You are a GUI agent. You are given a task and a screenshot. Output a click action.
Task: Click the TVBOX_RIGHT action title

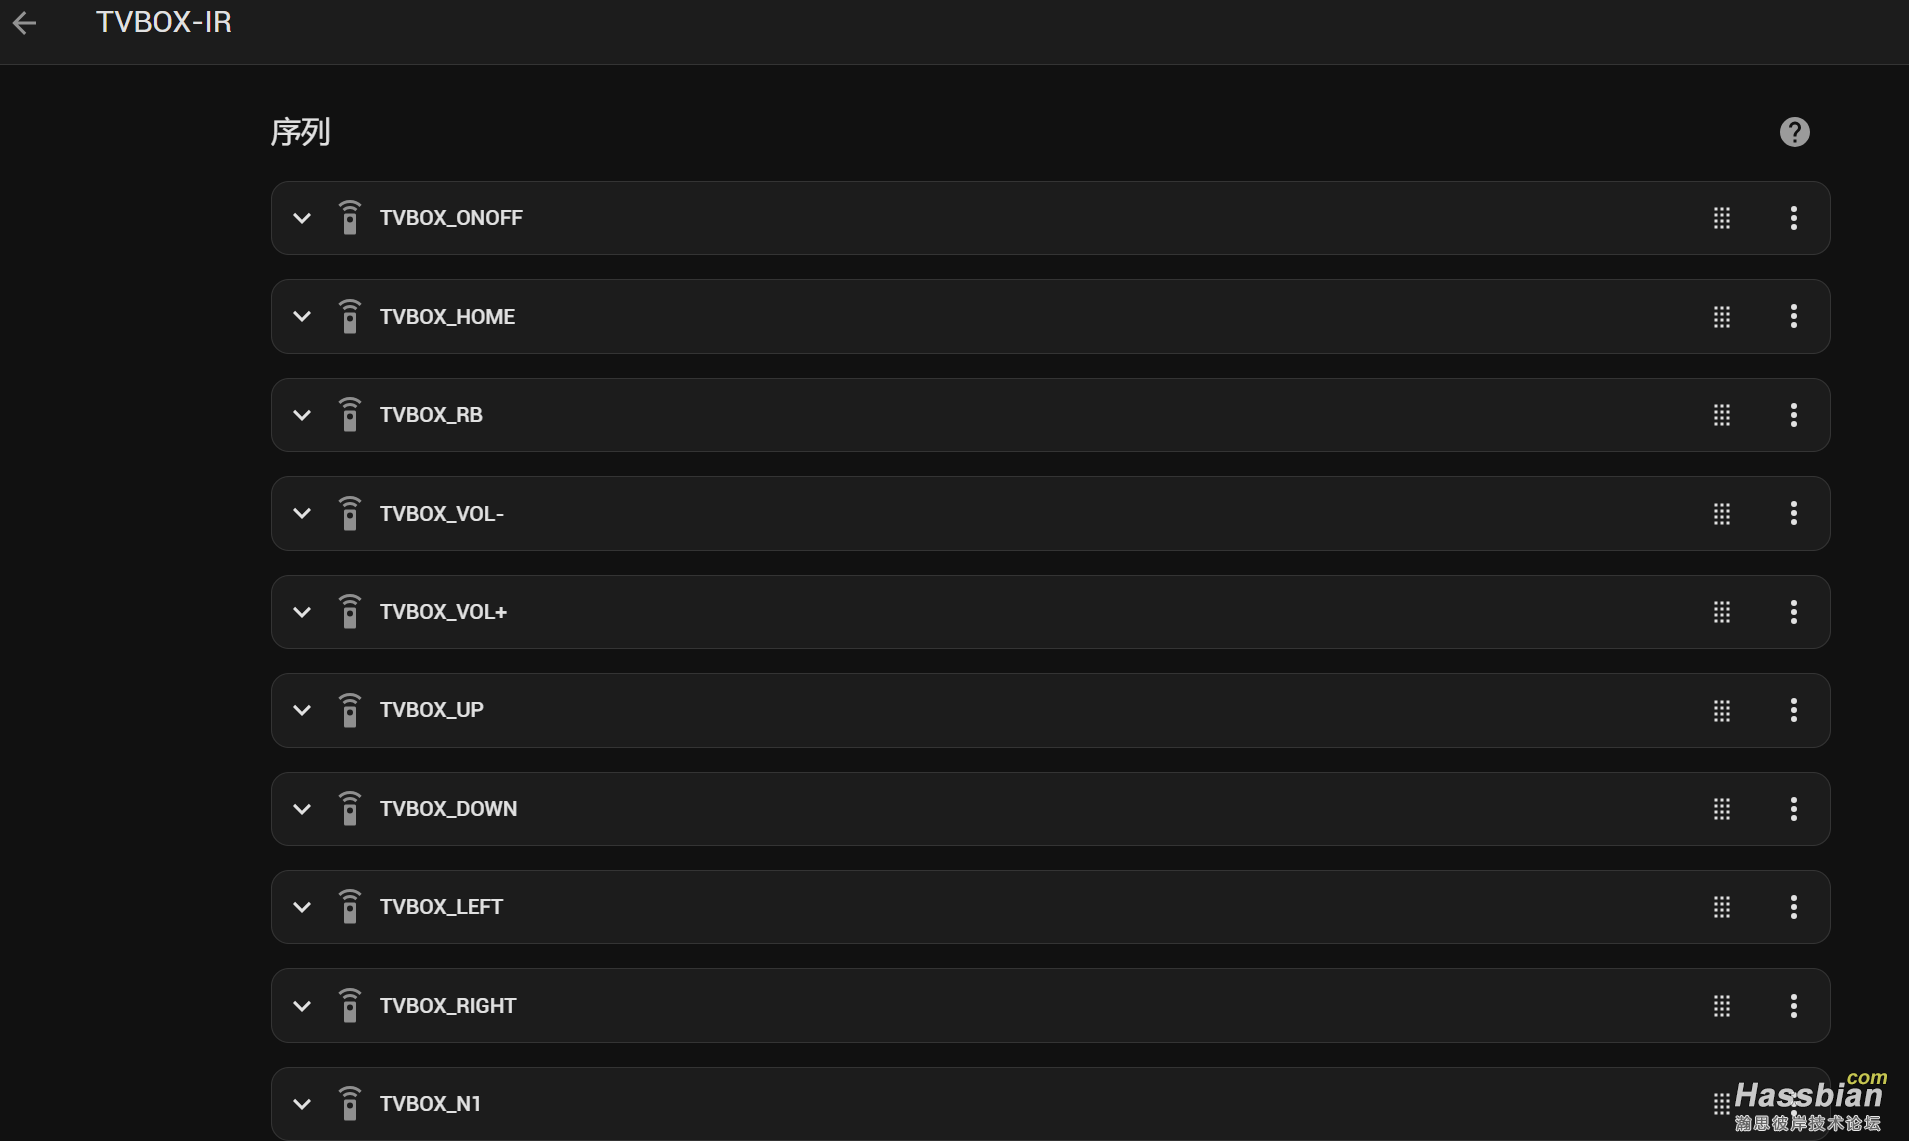coord(448,1006)
